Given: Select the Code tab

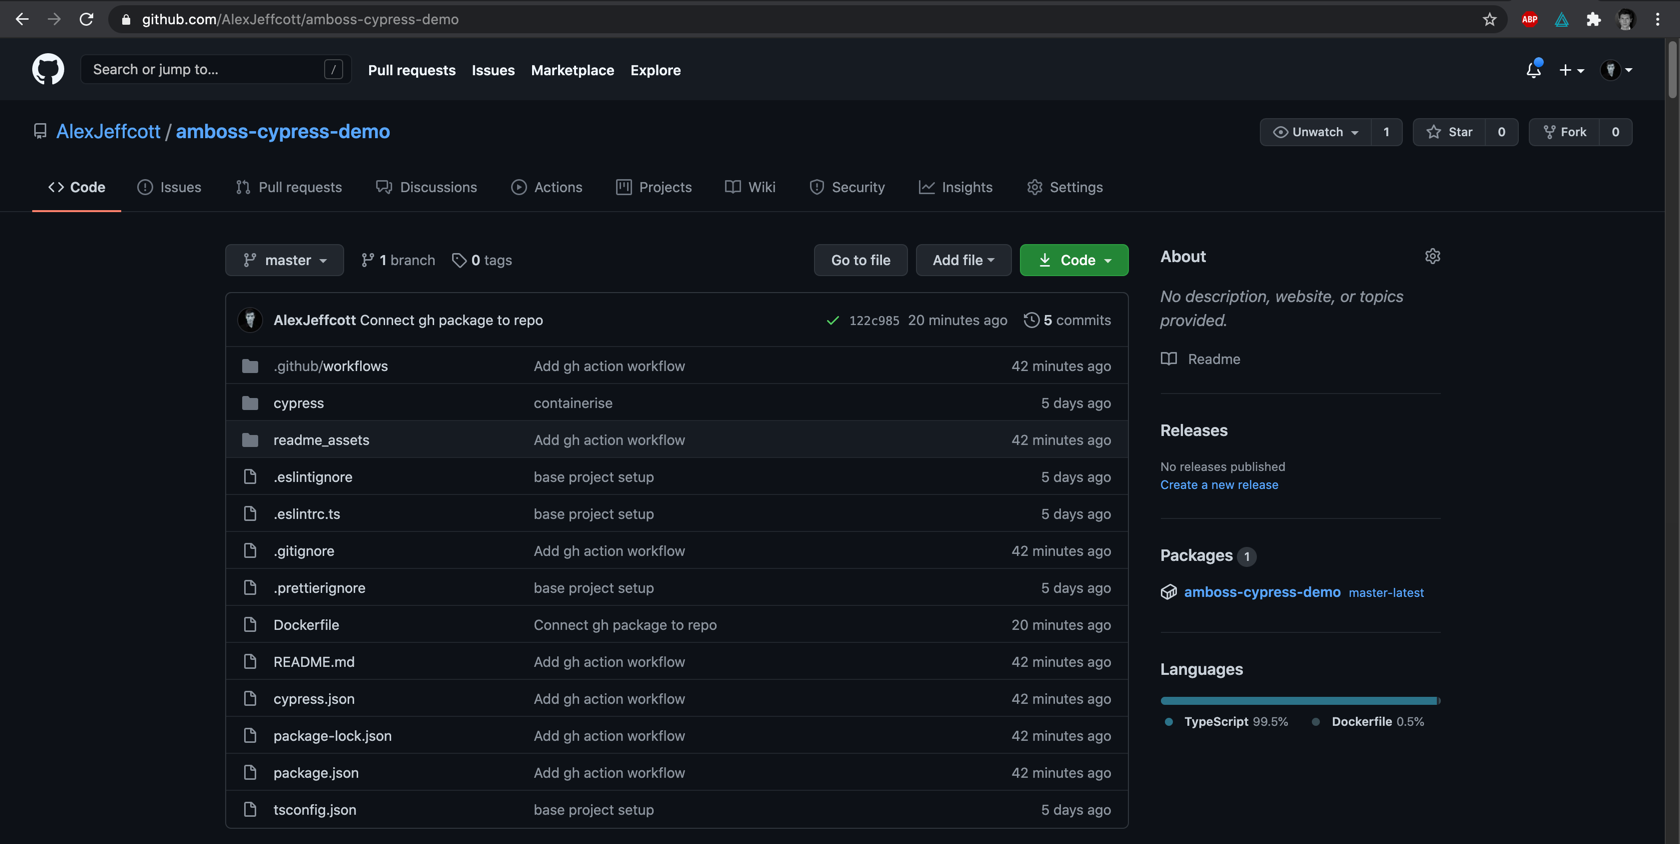Looking at the screenshot, I should [x=77, y=187].
